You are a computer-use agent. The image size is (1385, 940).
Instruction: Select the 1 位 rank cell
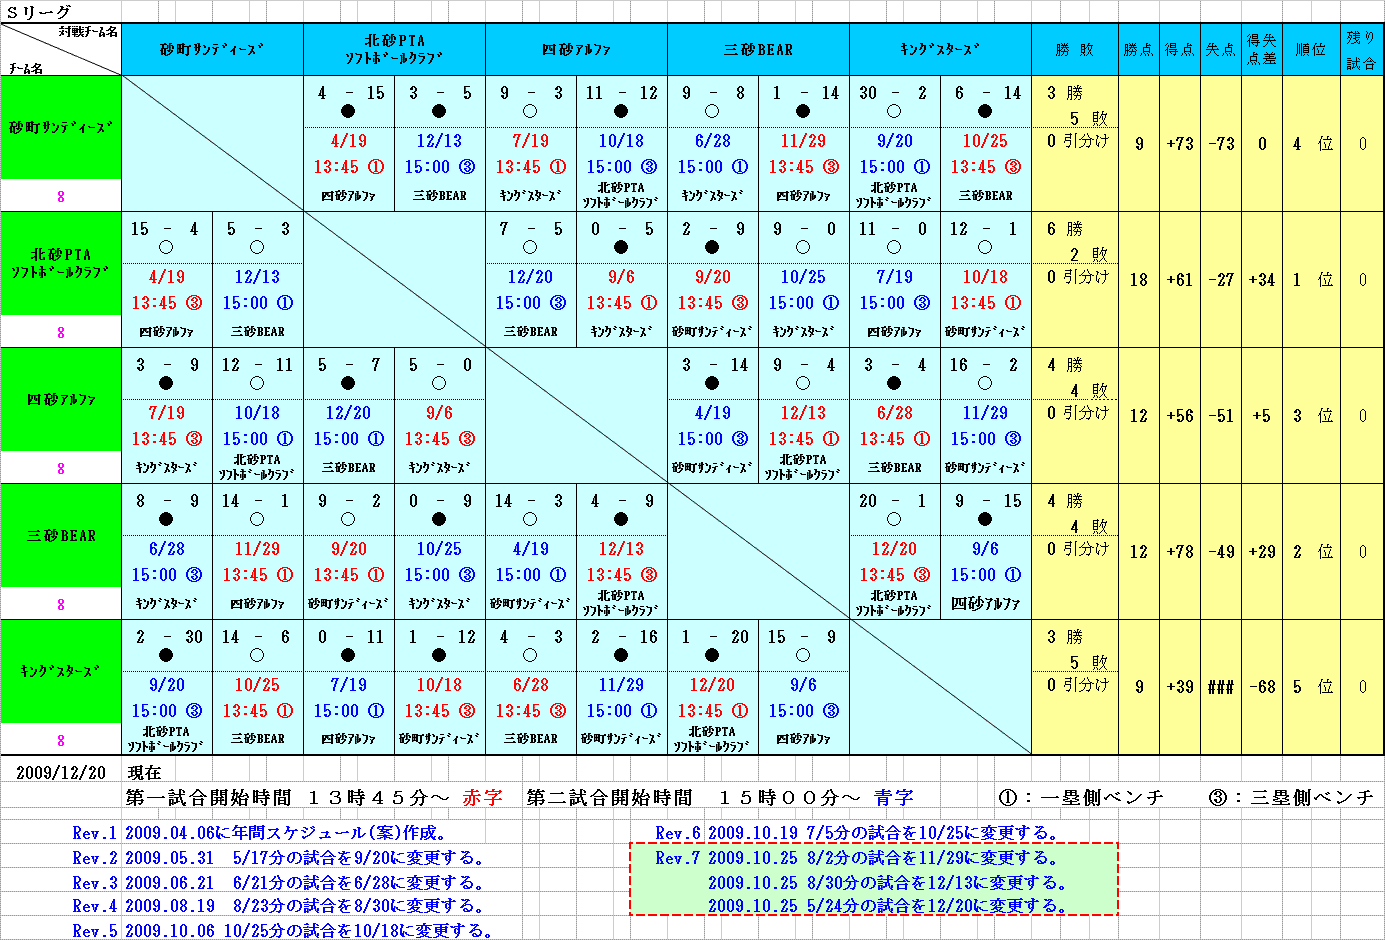click(x=1311, y=280)
